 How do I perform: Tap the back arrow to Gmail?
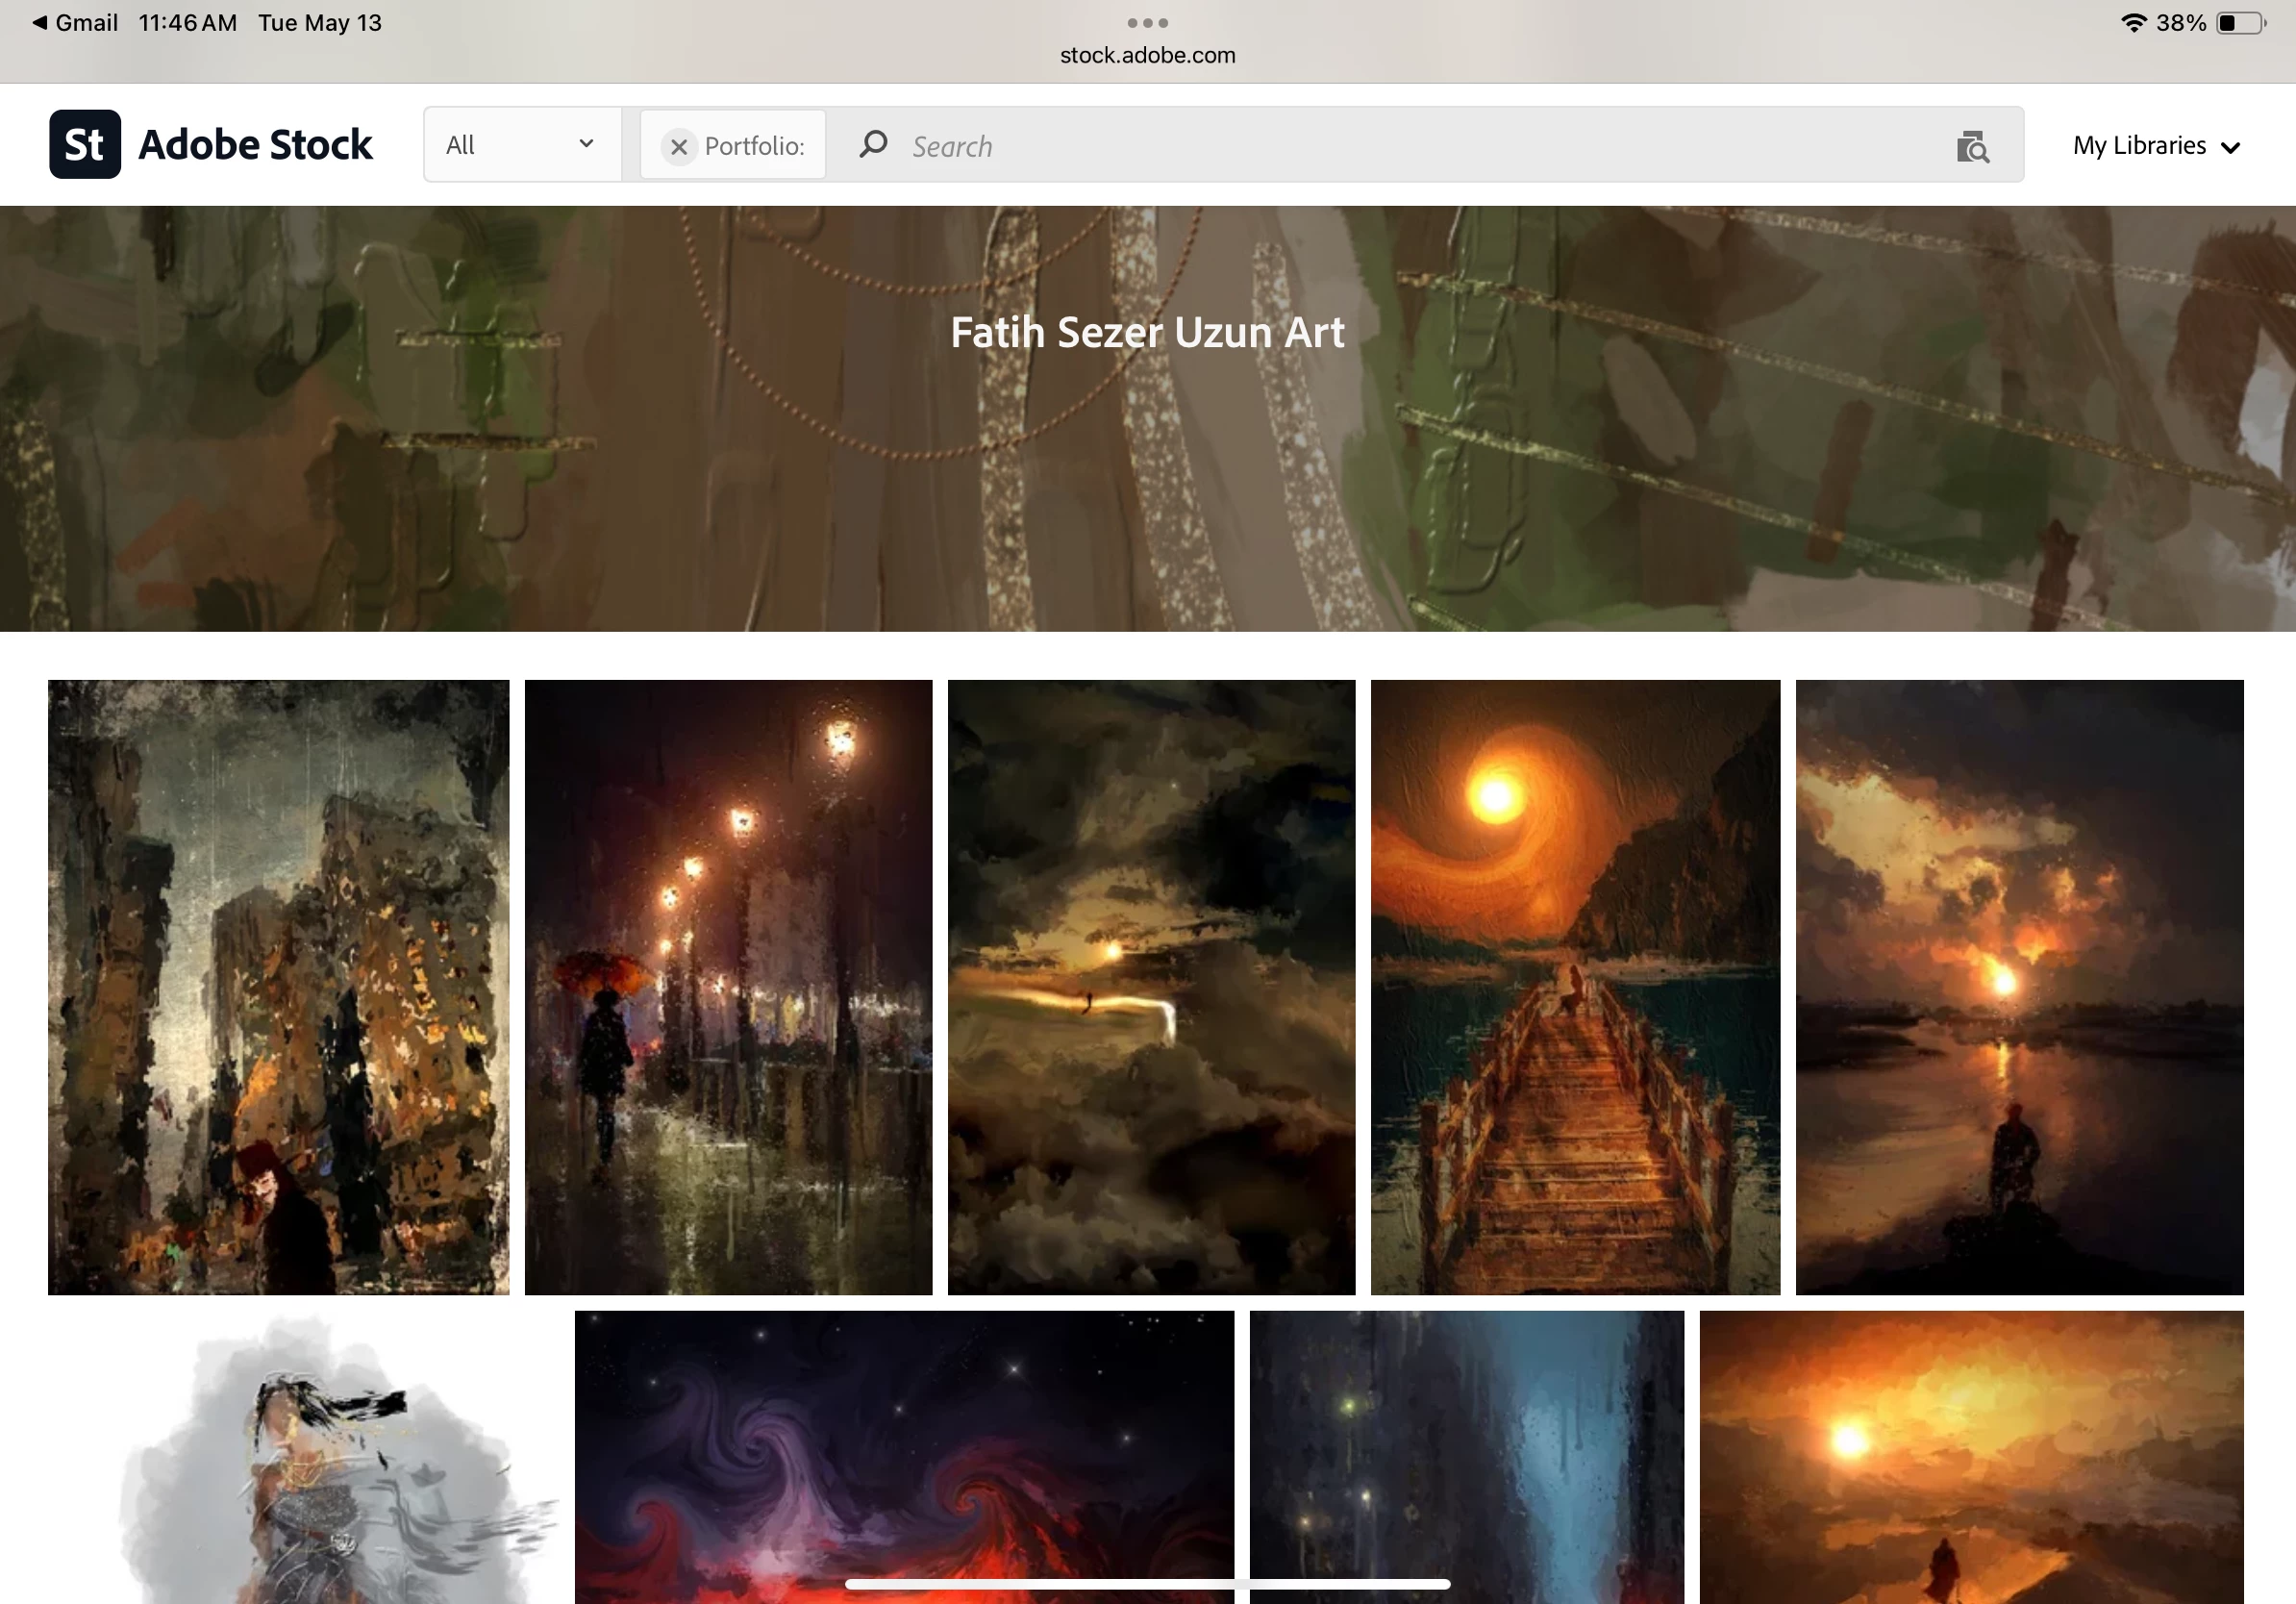(40, 22)
